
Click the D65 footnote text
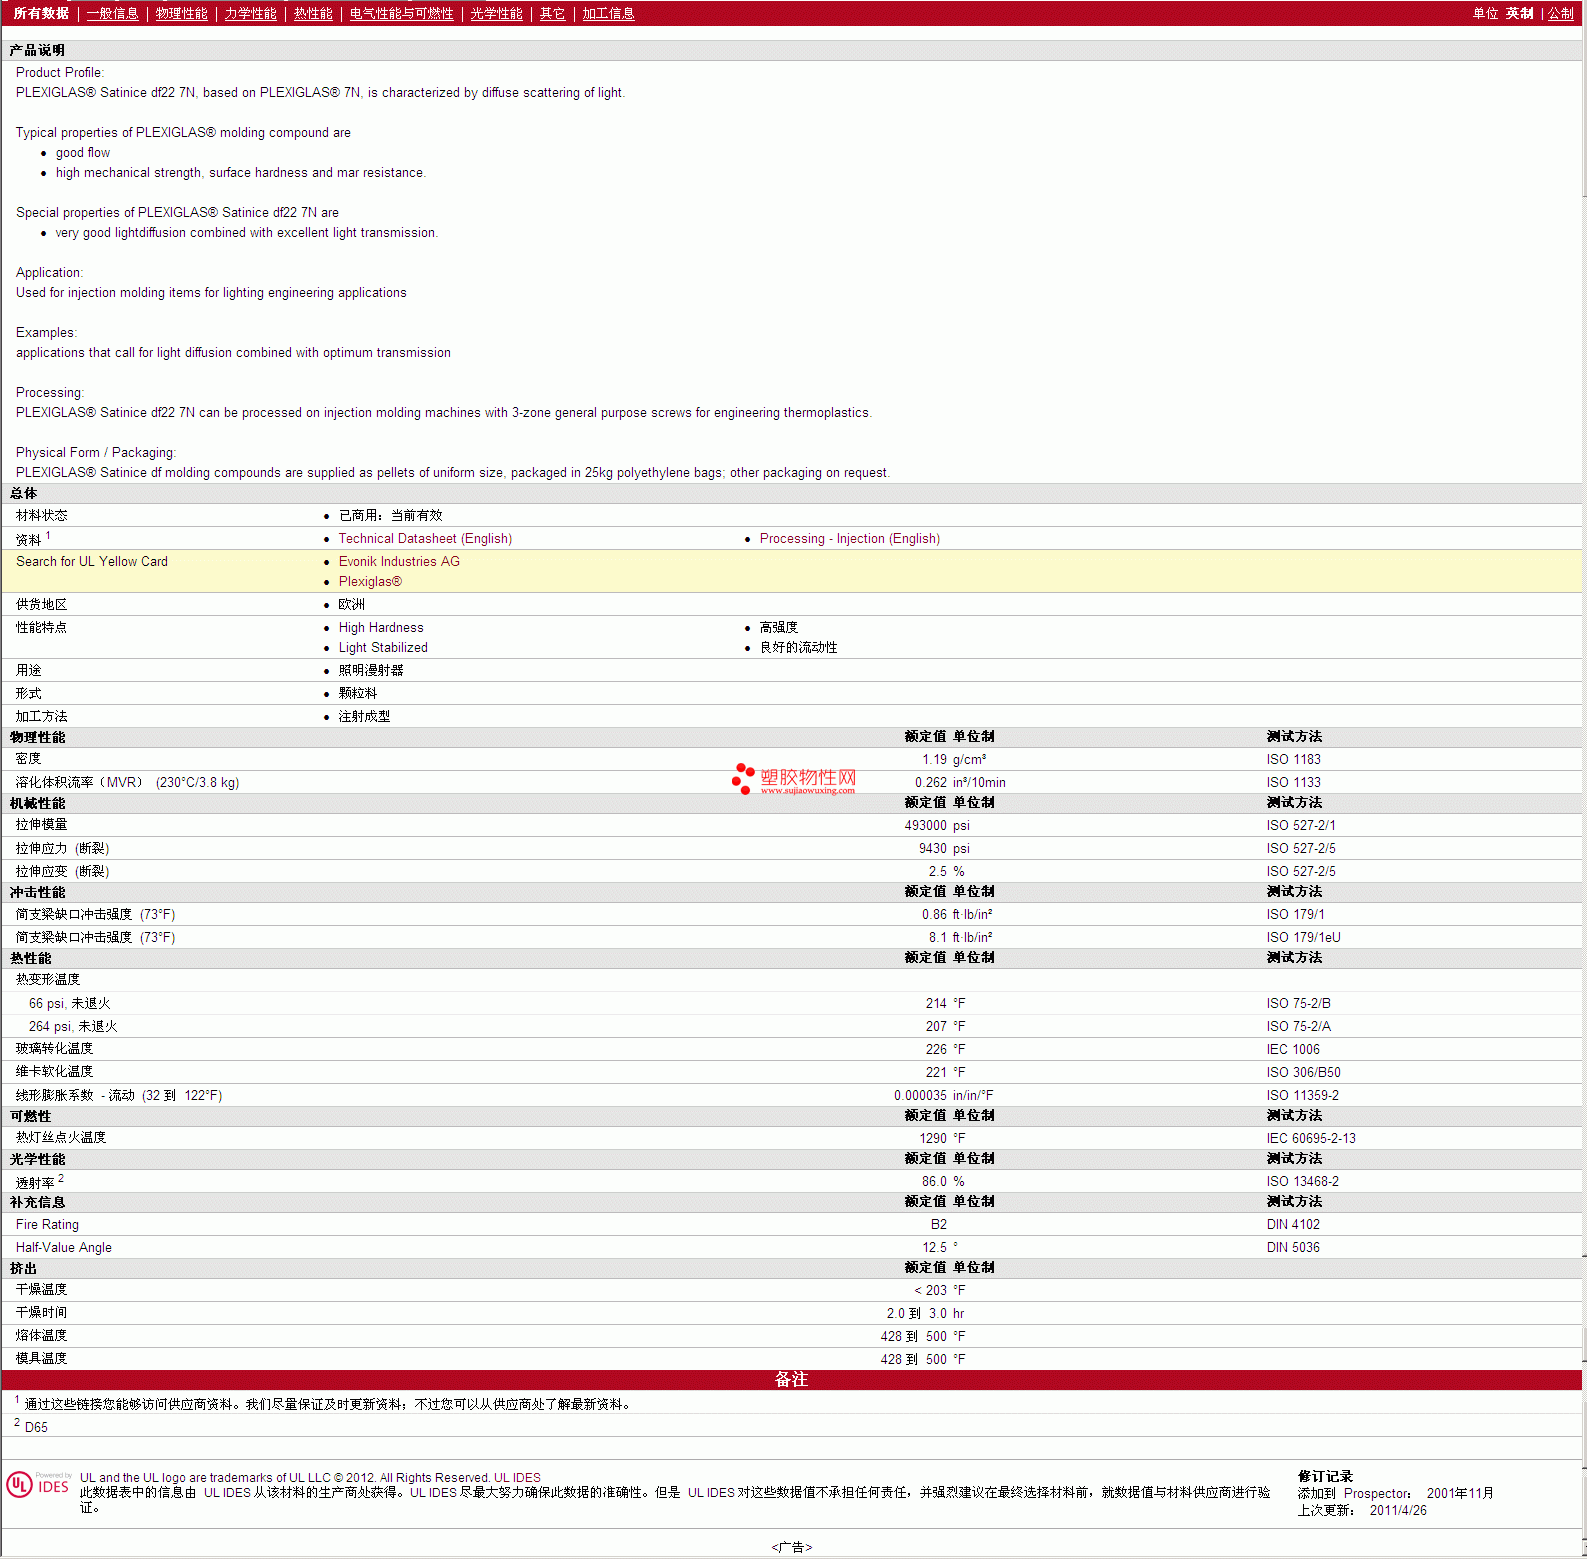(36, 1428)
